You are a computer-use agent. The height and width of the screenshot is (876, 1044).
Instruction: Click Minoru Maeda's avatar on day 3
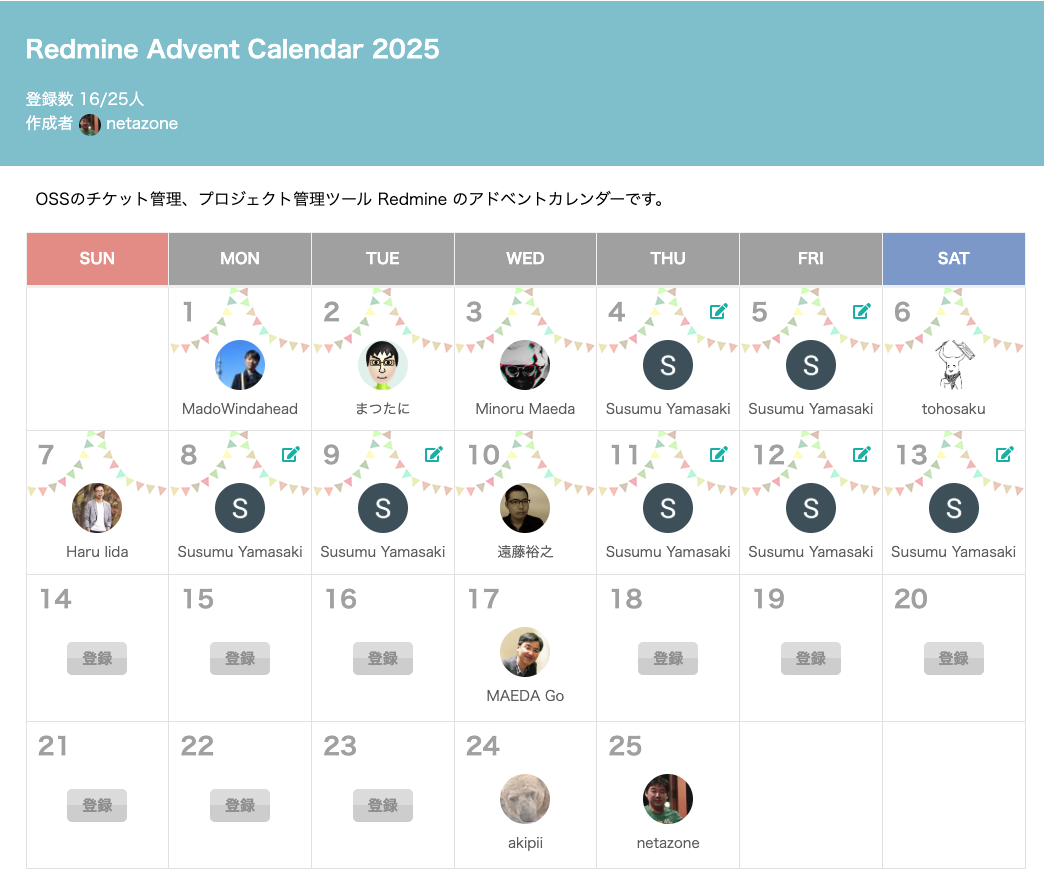pos(525,365)
